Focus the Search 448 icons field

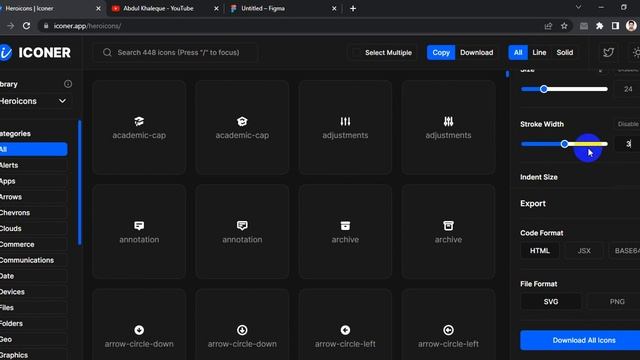click(x=176, y=52)
